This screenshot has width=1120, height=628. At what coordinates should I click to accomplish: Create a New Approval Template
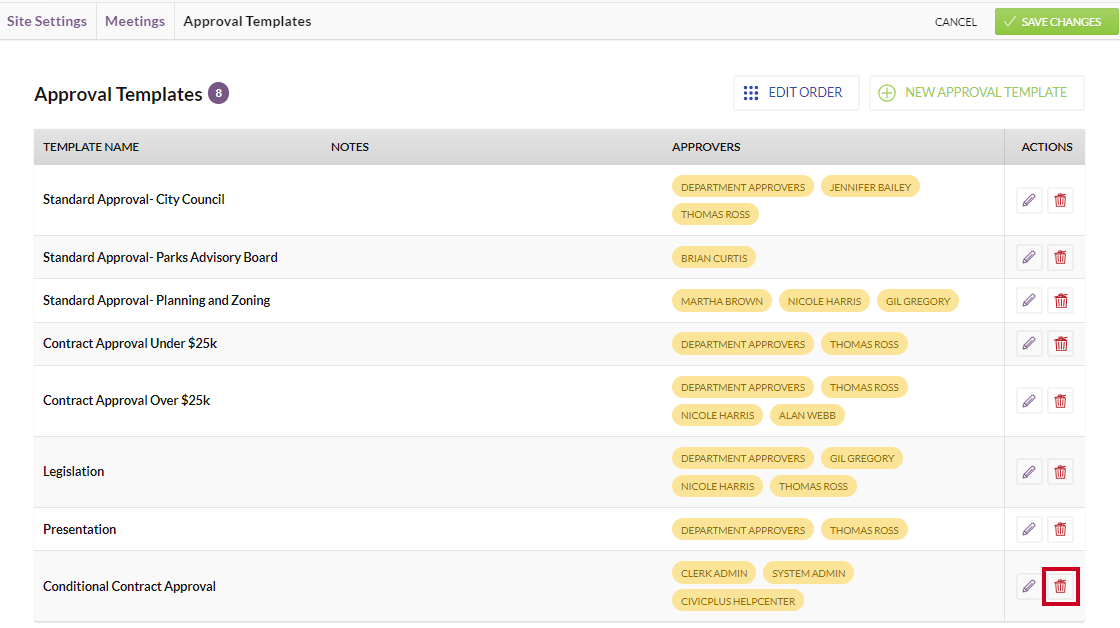[976, 93]
